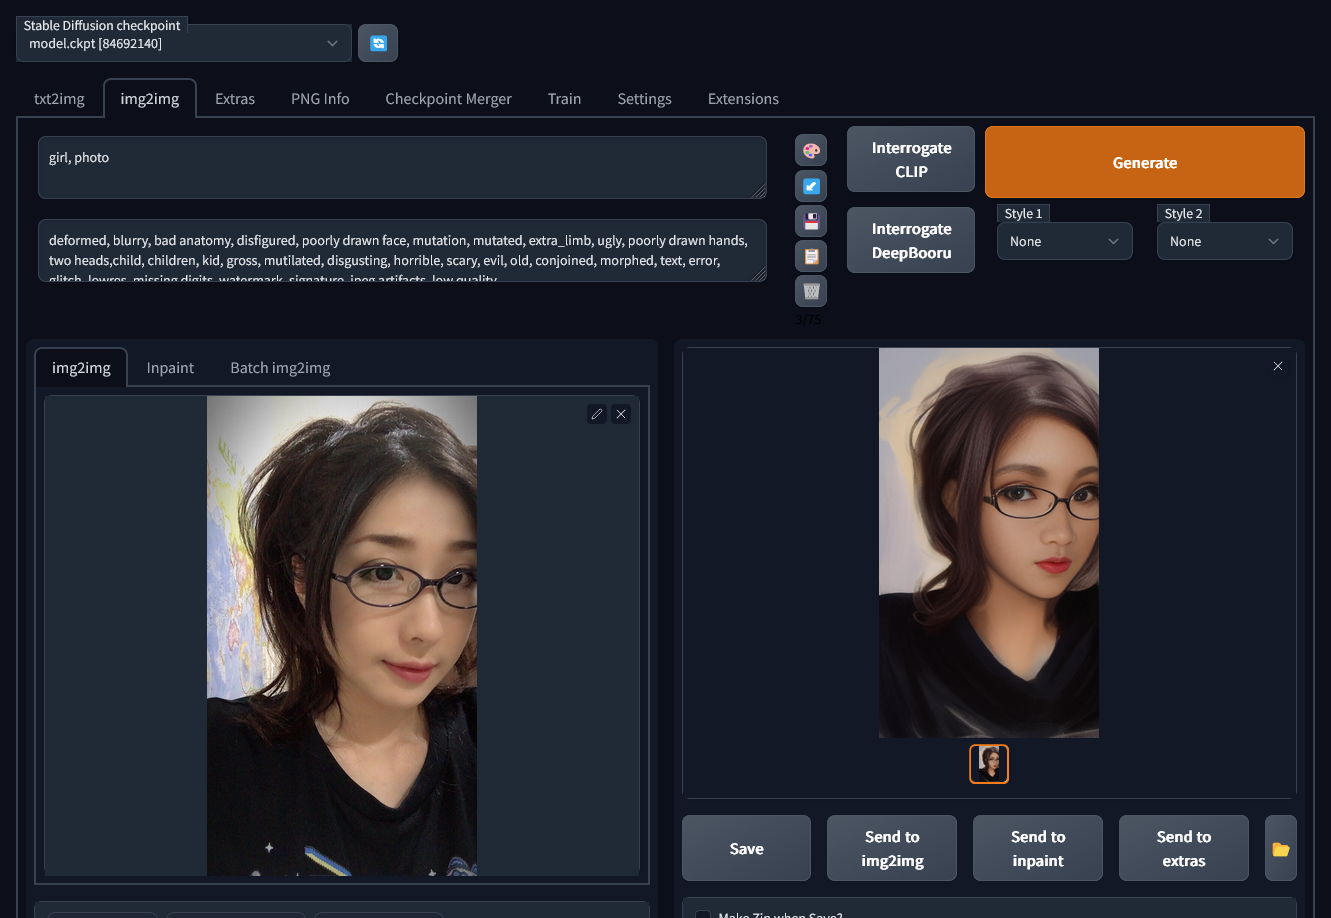Click the pencil edit icon on input image
This screenshot has width=1331, height=918.
tap(597, 414)
